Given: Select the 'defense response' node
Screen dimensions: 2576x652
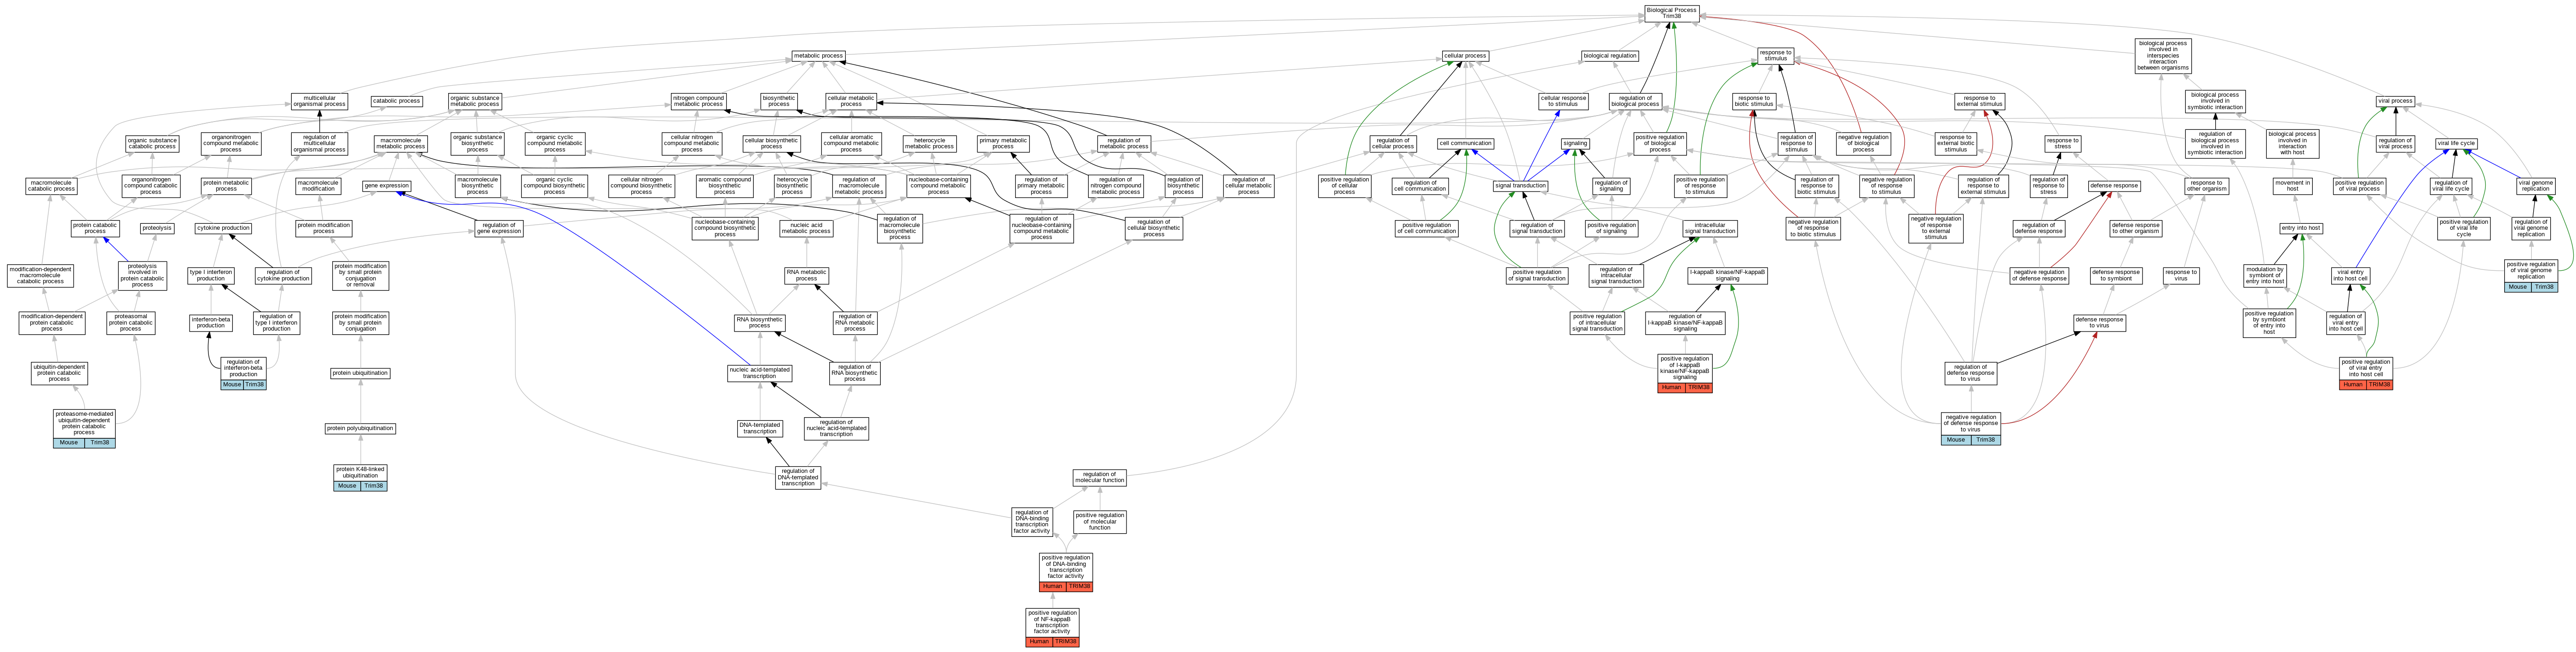Looking at the screenshot, I should pos(2114,186).
